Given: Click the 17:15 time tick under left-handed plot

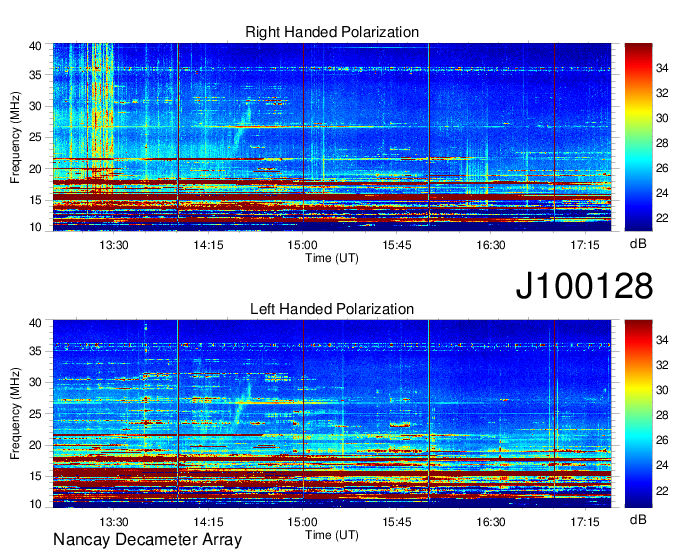Looking at the screenshot, I should [x=585, y=522].
